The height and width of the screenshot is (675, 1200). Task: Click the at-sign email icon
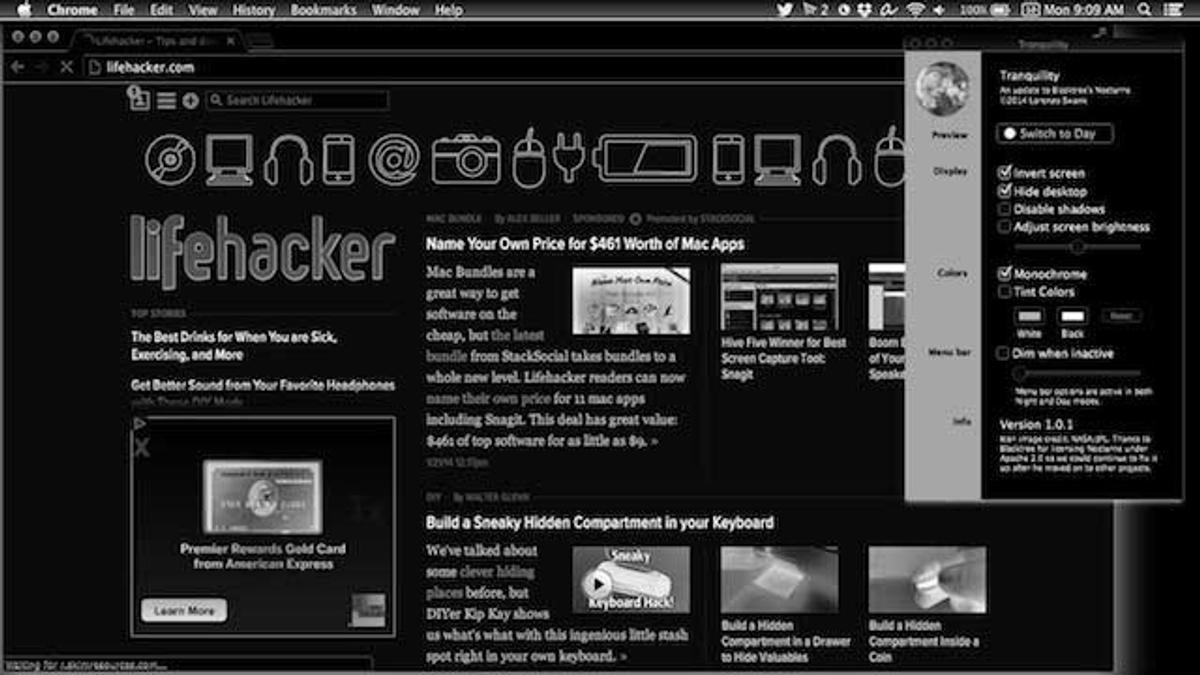pos(393,159)
